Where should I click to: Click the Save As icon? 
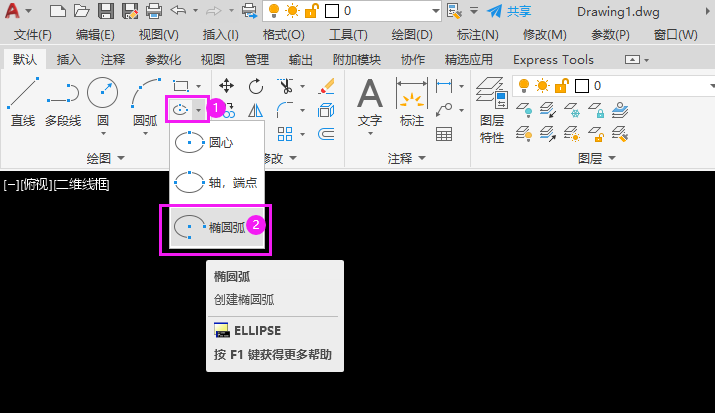click(130, 10)
